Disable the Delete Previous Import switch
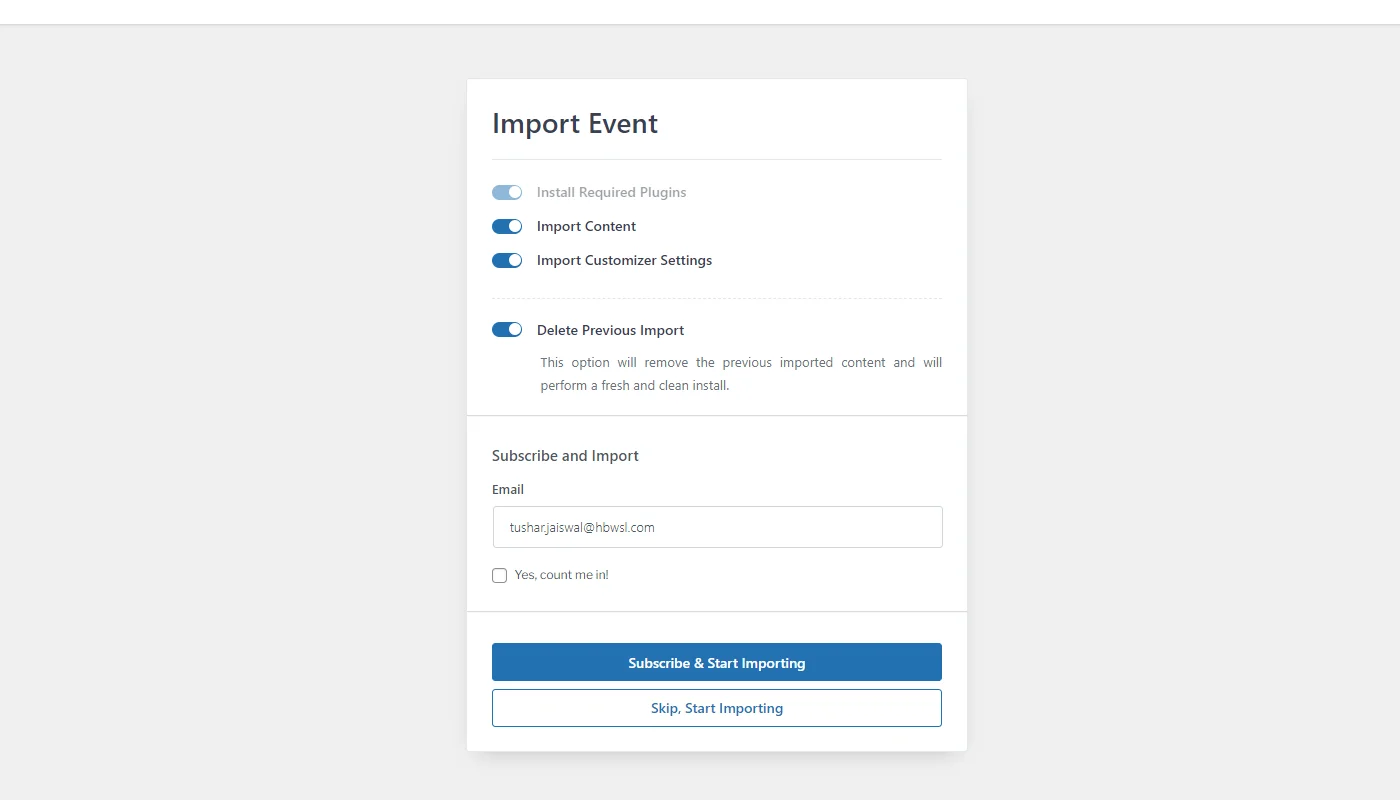 [x=507, y=330]
